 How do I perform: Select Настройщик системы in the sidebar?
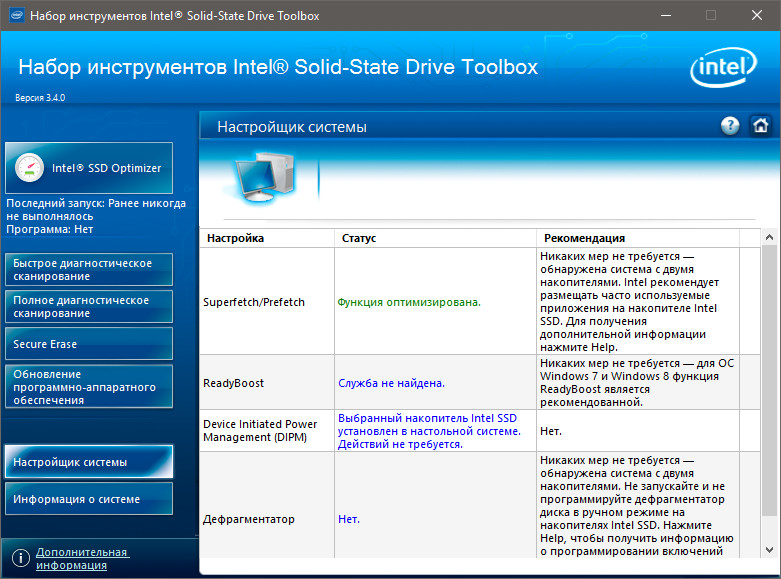89,462
